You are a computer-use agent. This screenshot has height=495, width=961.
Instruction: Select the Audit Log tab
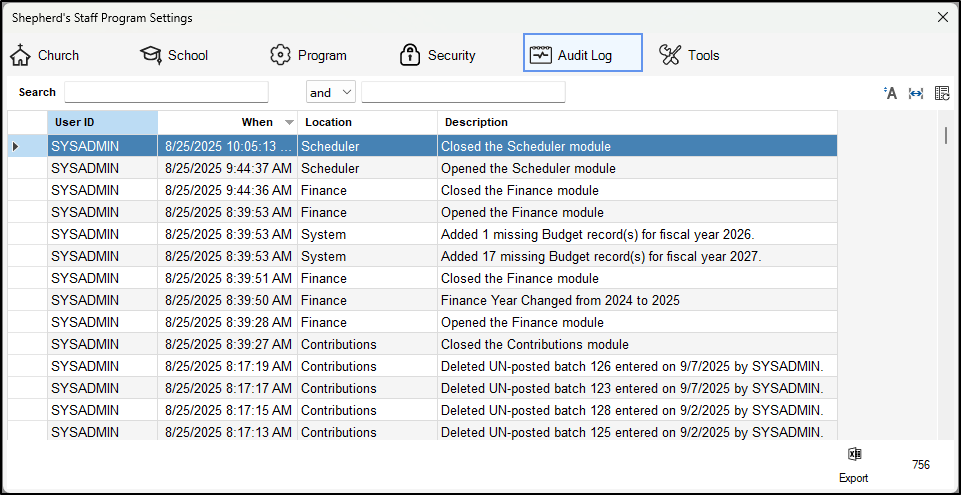[582, 54]
